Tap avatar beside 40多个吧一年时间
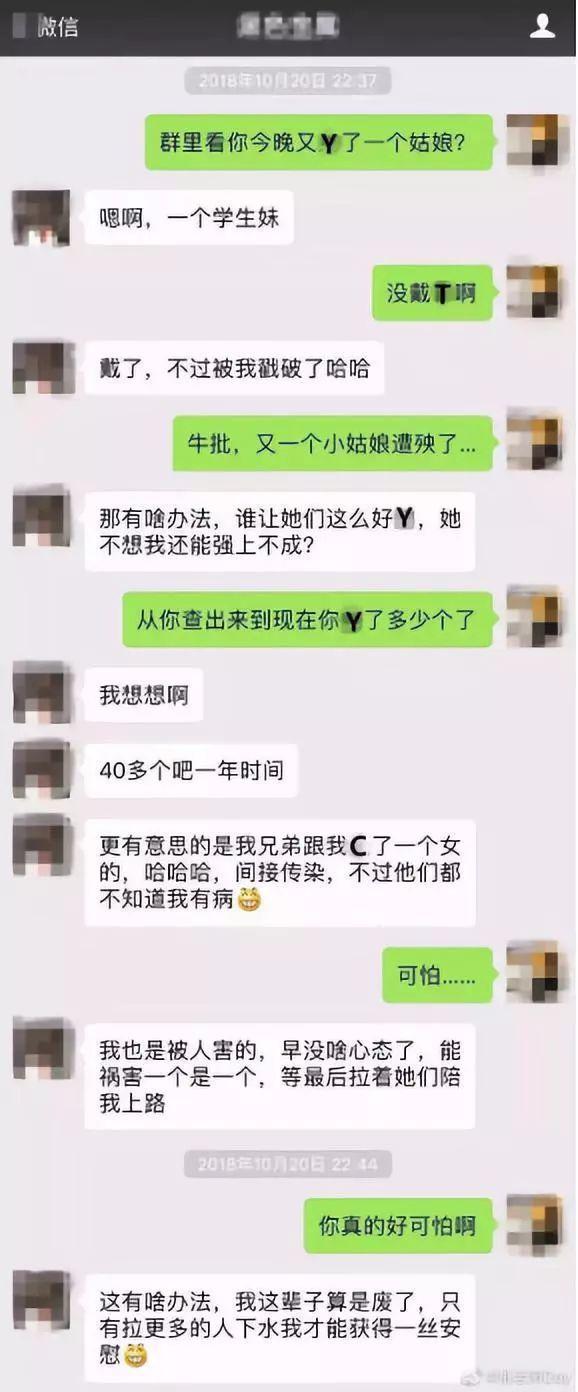The height and width of the screenshot is (1392, 578). pos(41,770)
